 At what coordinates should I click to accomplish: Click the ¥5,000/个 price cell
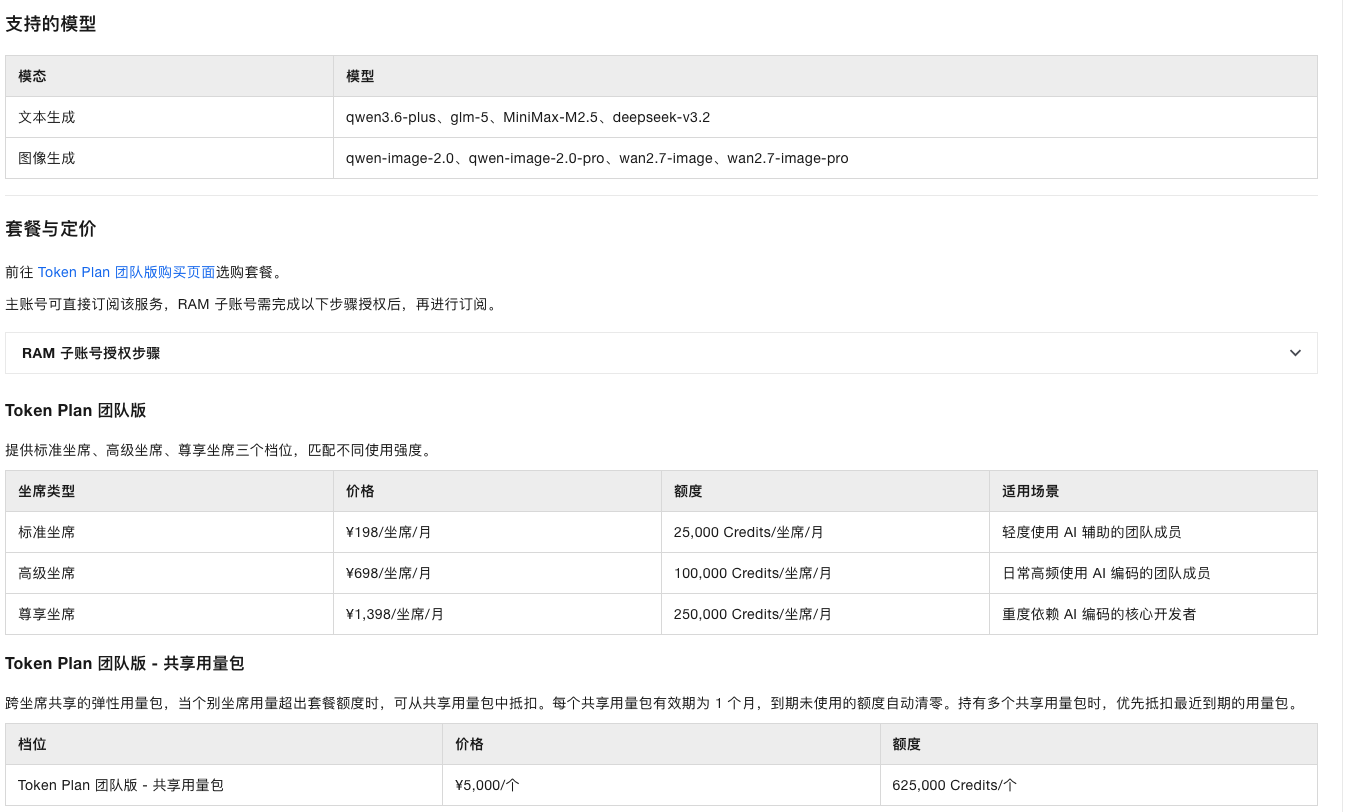[661, 785]
